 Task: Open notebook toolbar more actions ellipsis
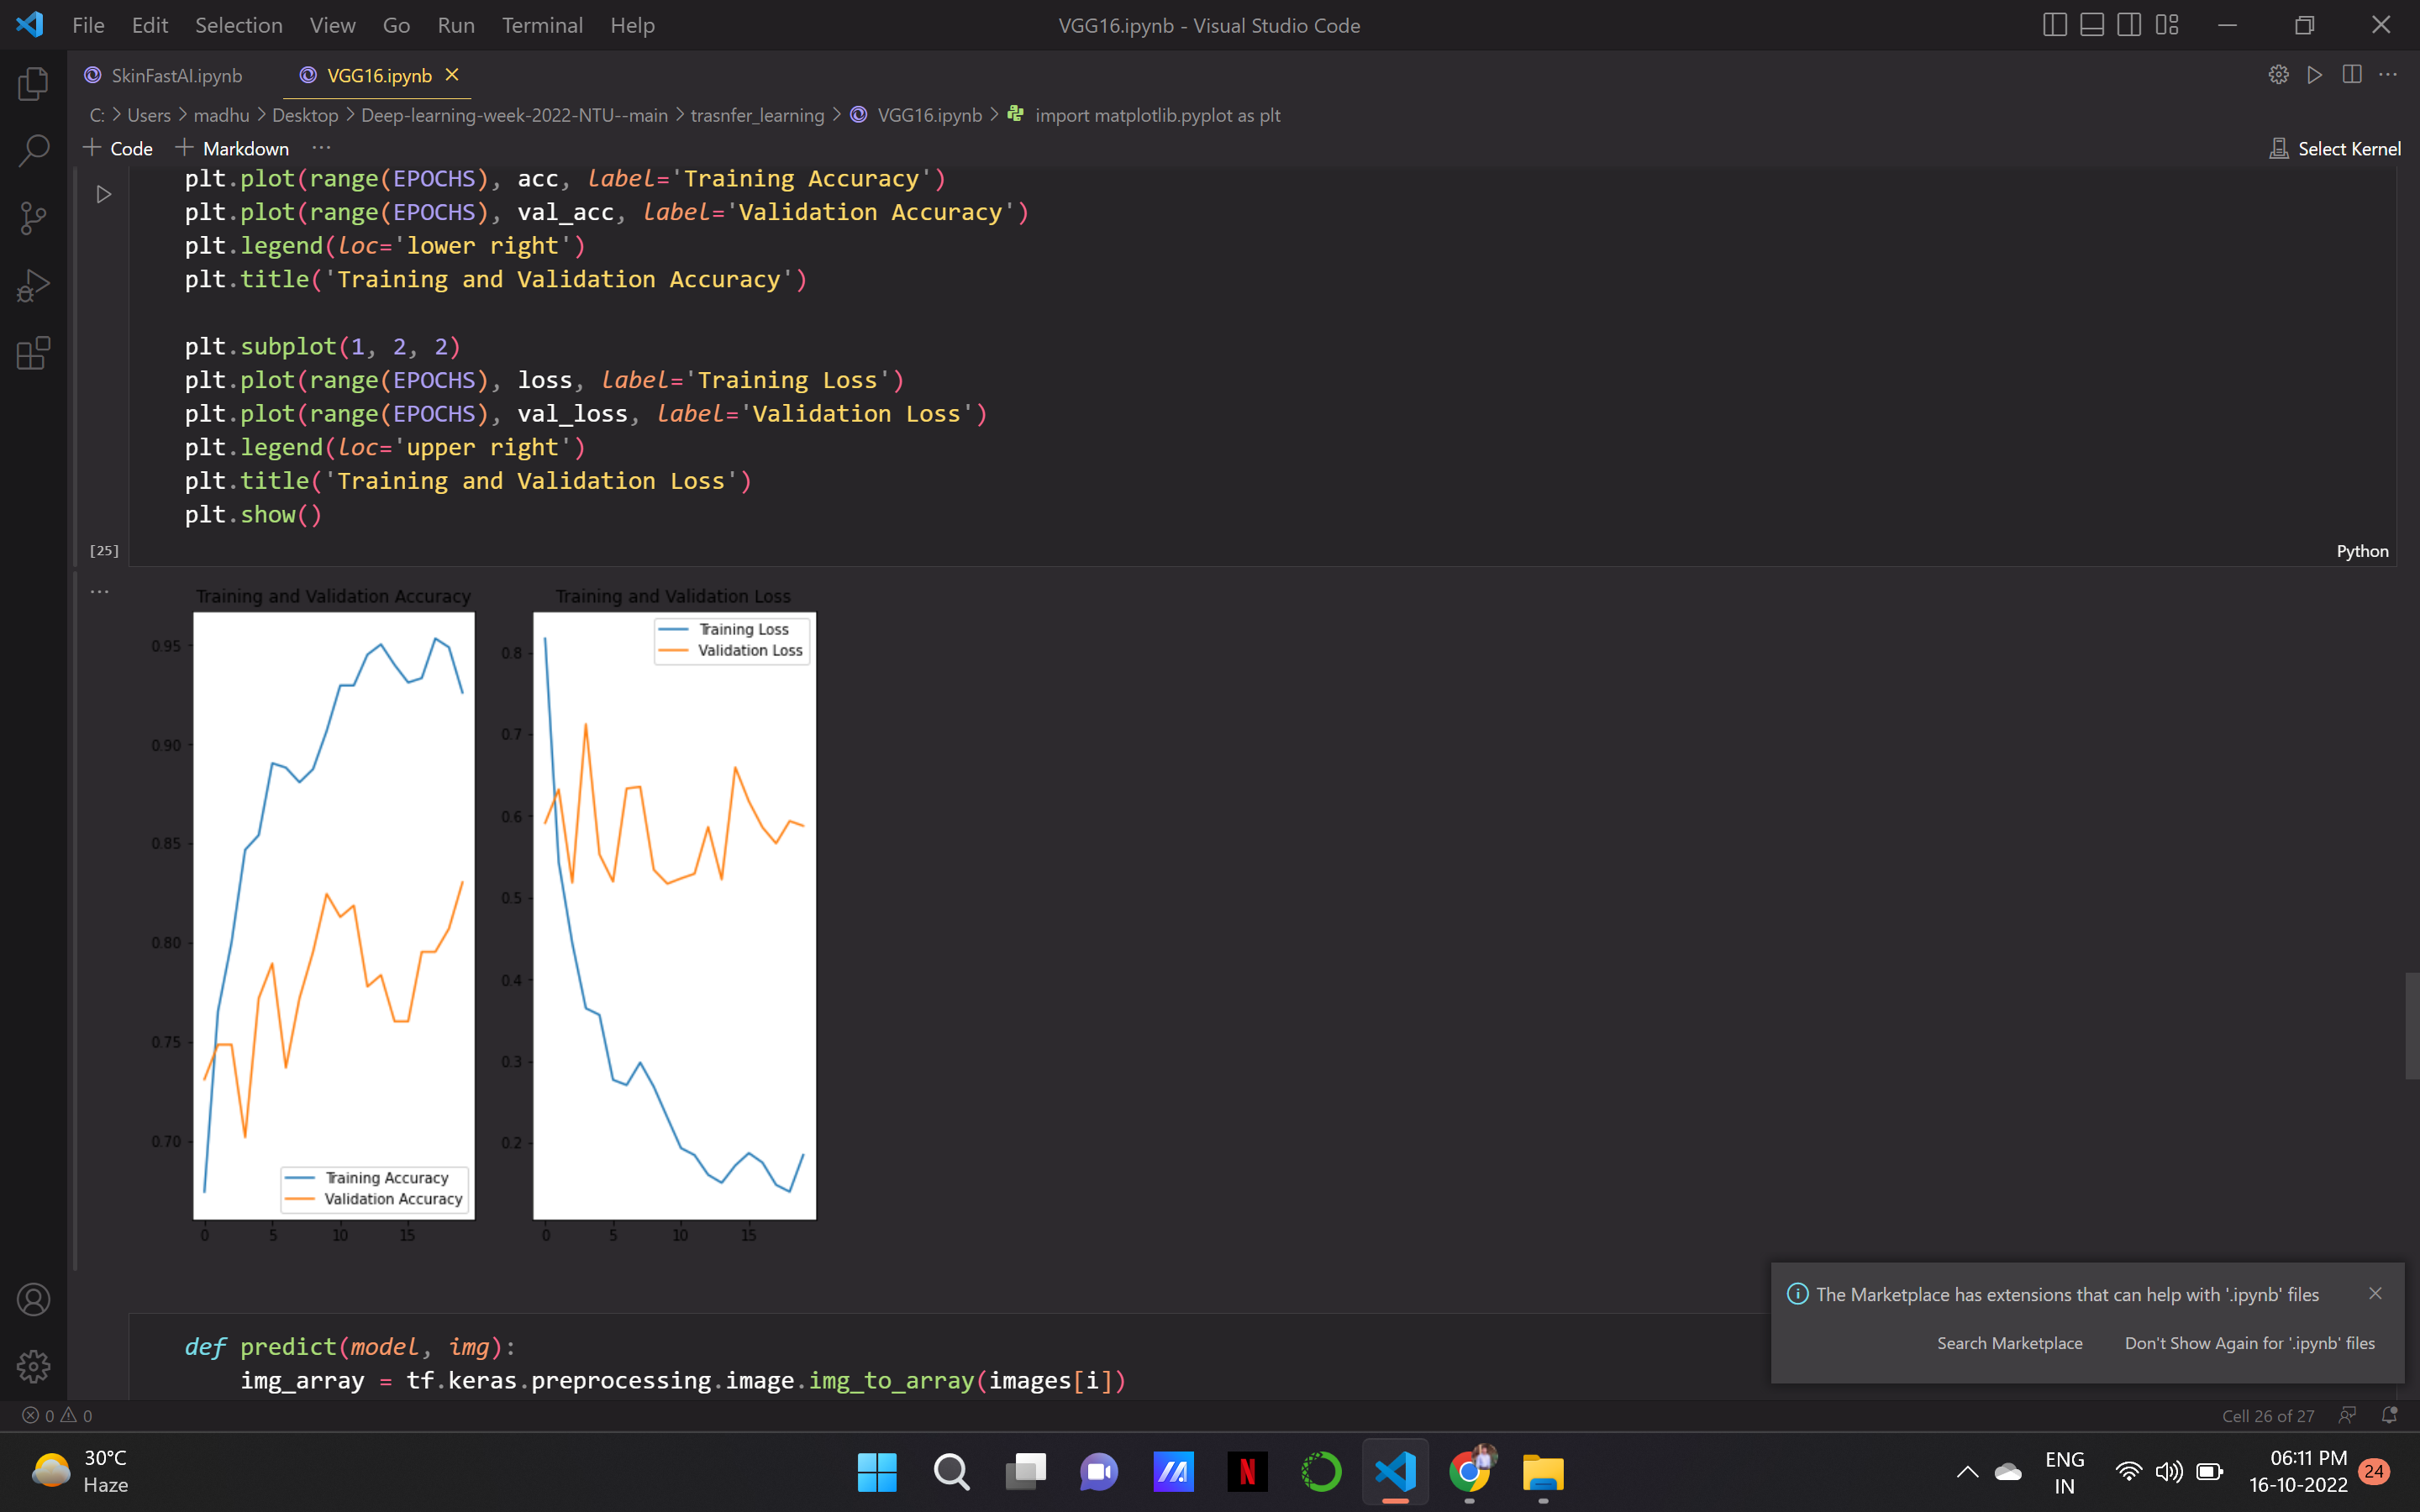pos(321,148)
